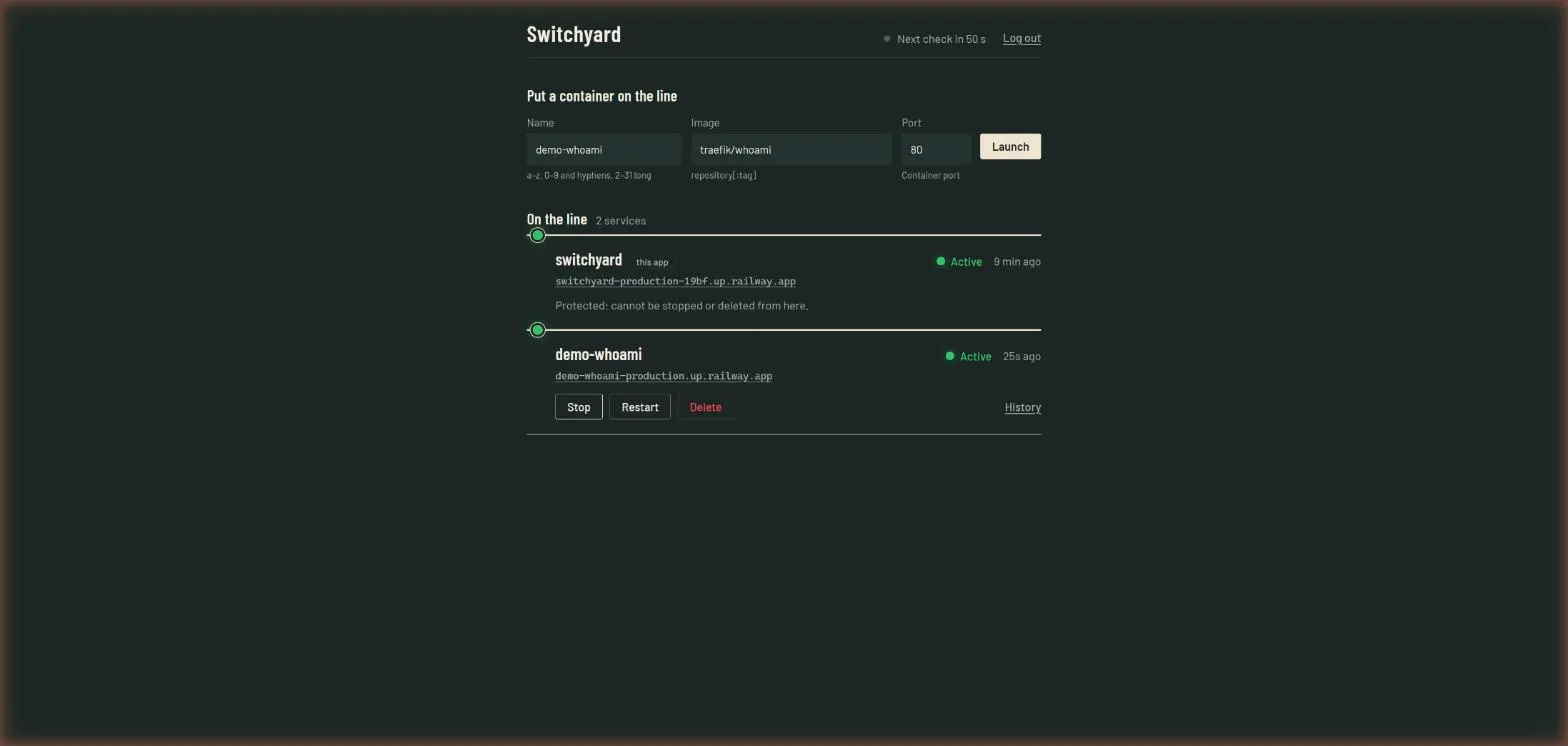Click the 'On the line' heading
This screenshot has width=1568, height=746.
(x=557, y=219)
